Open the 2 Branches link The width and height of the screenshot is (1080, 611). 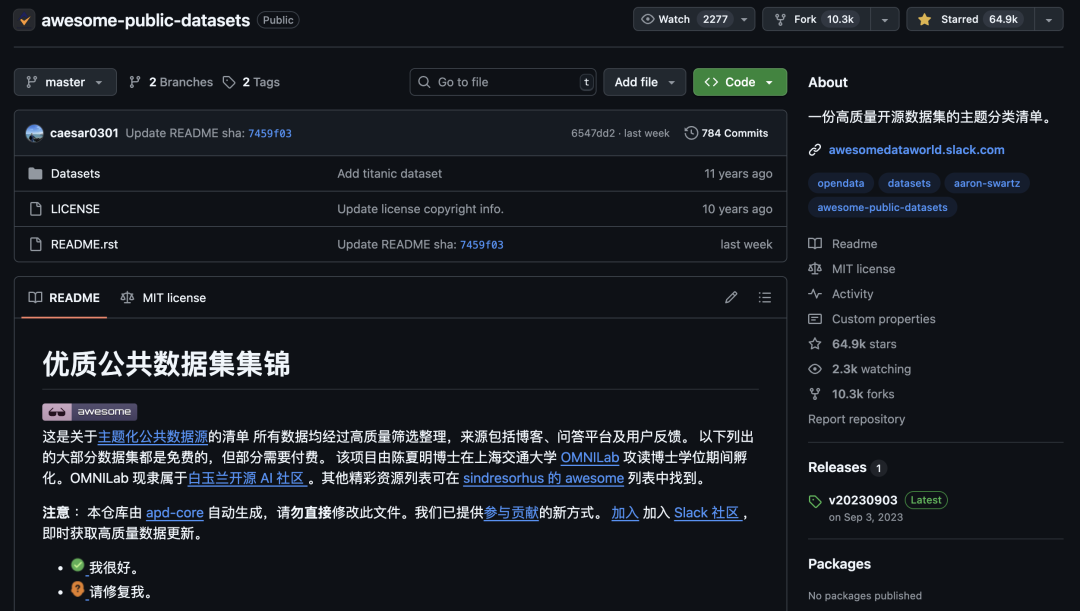click(171, 82)
